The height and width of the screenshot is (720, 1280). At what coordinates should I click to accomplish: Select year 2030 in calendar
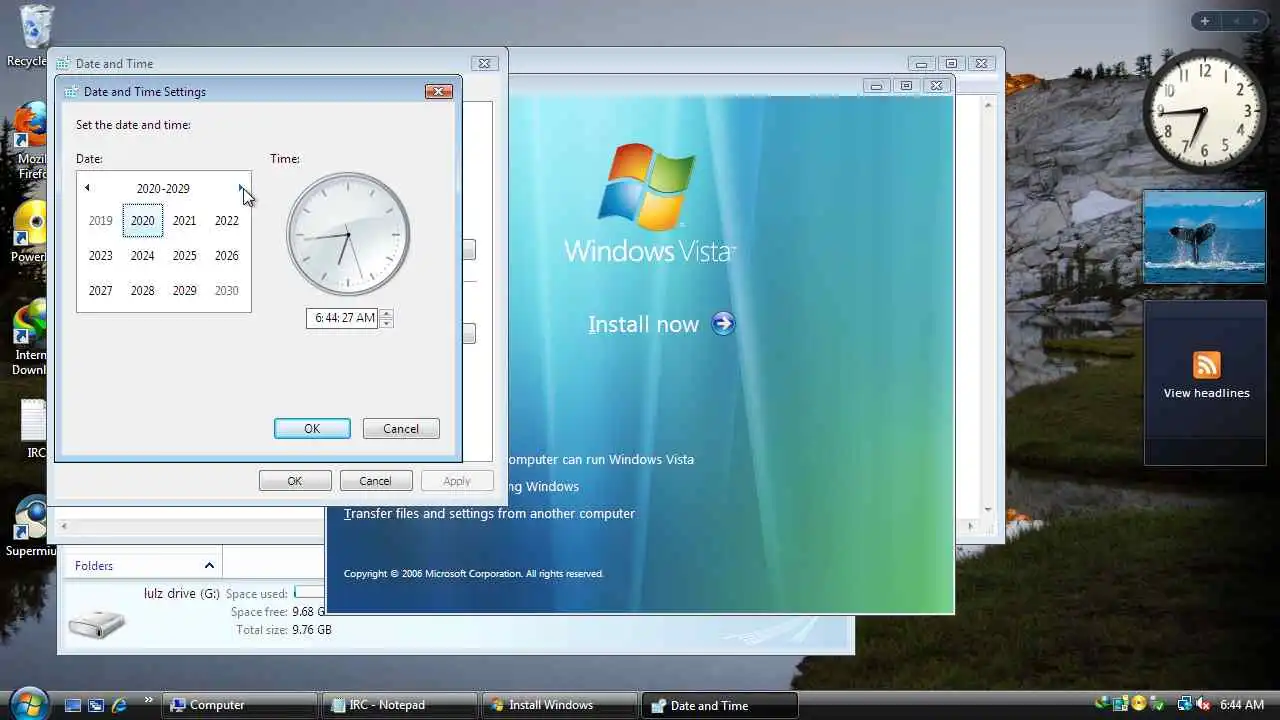227,291
